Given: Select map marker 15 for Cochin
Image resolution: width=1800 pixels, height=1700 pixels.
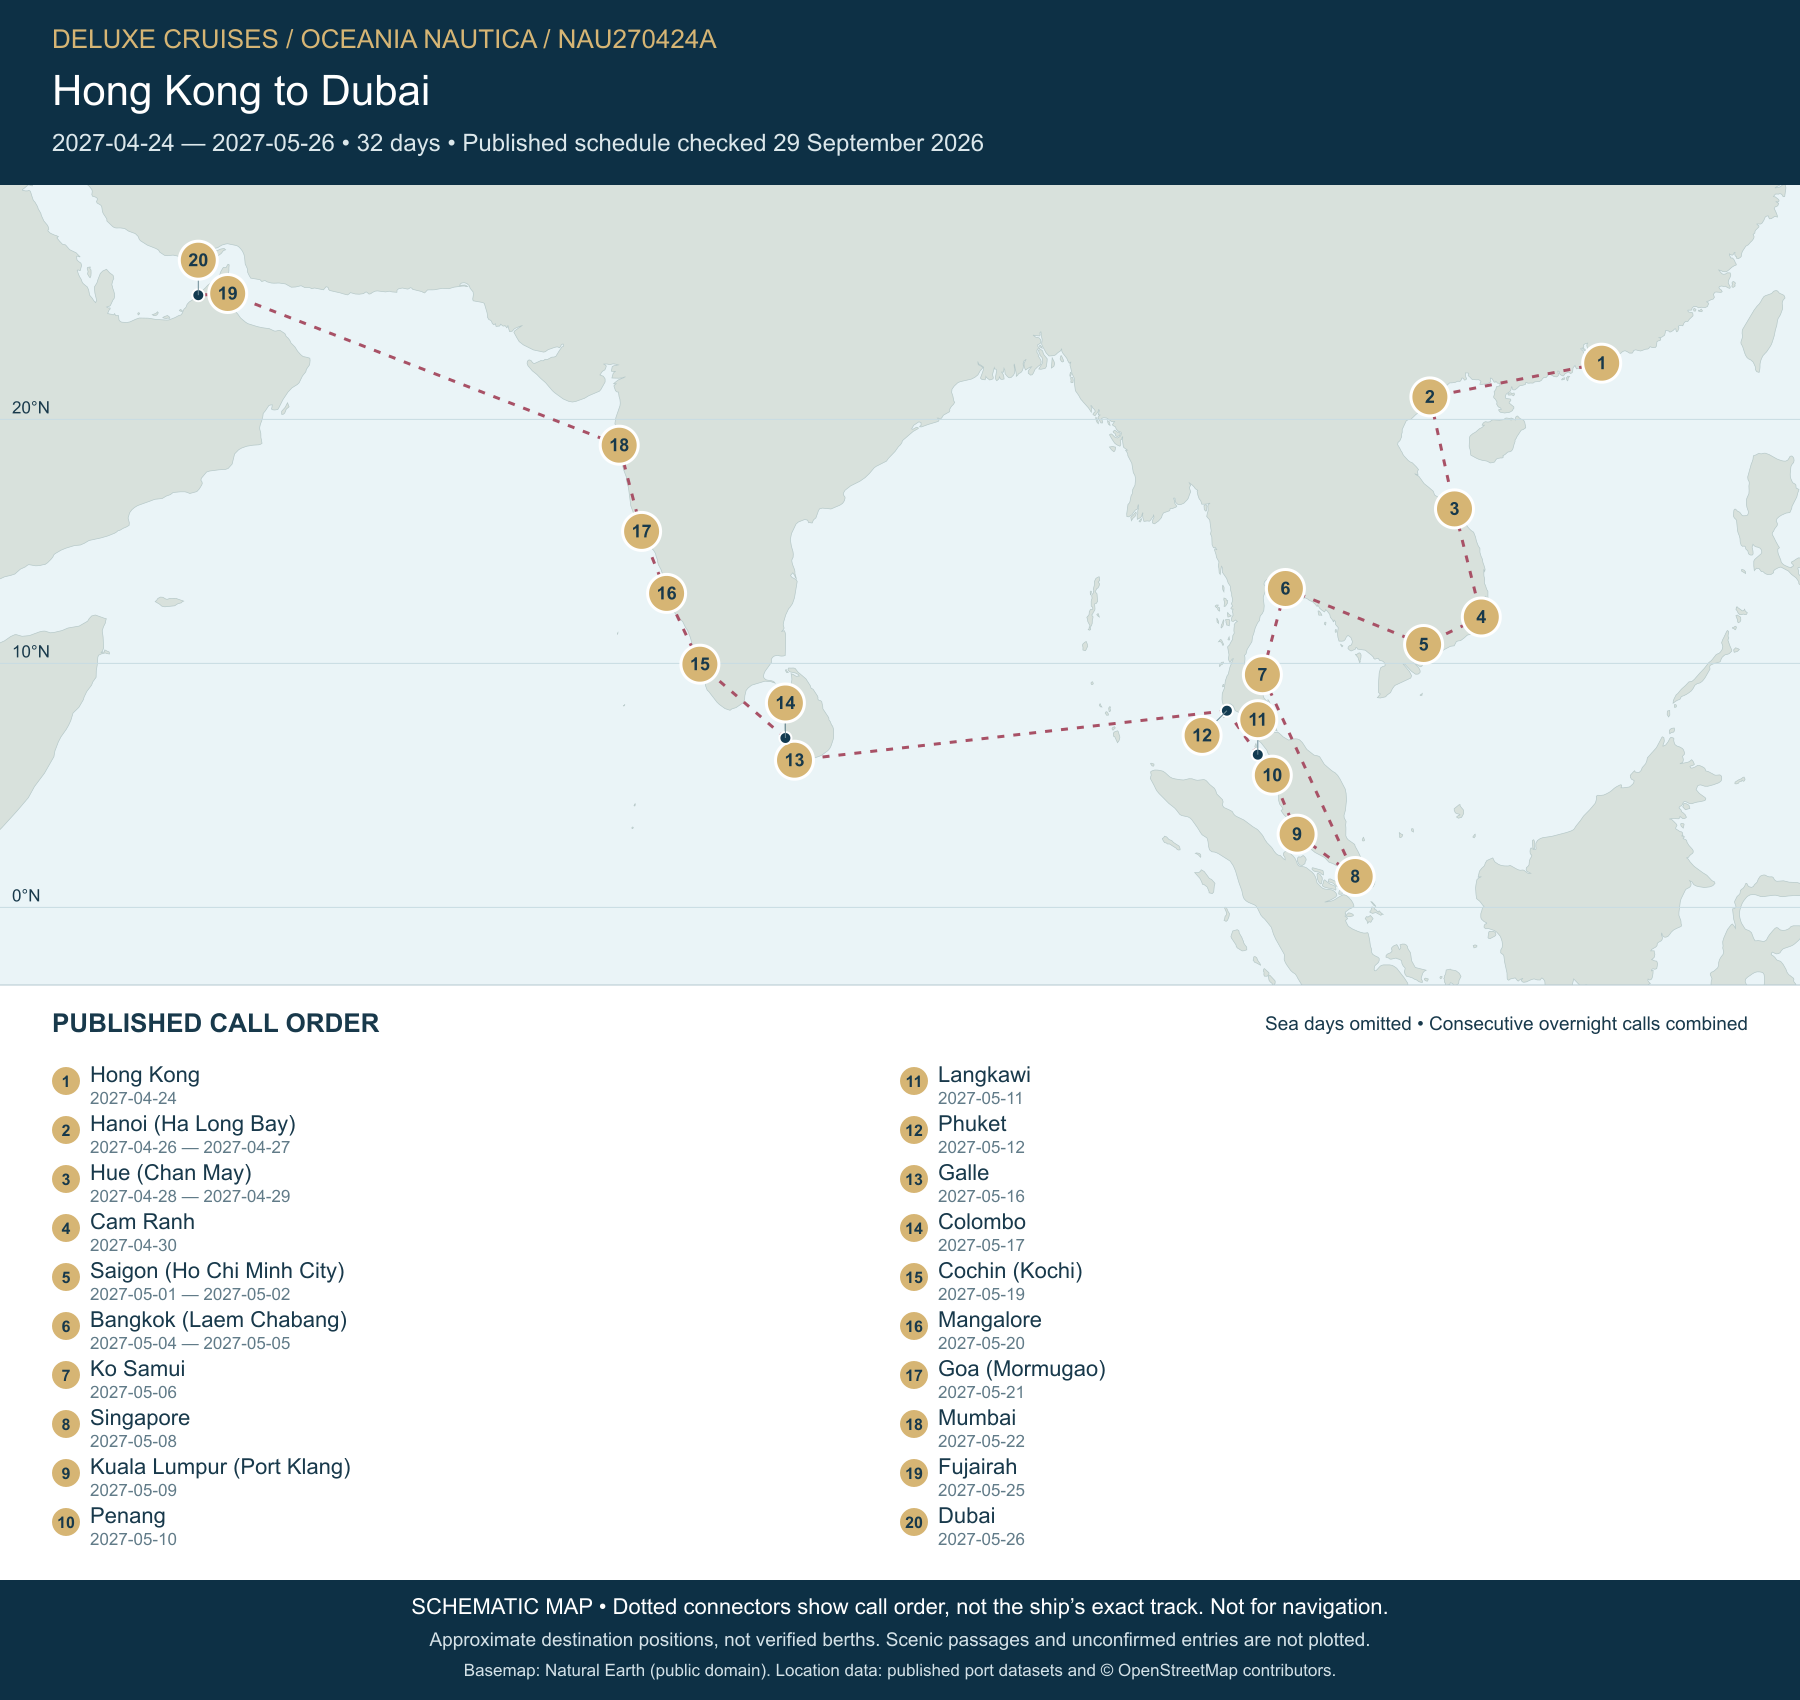Looking at the screenshot, I should (700, 664).
